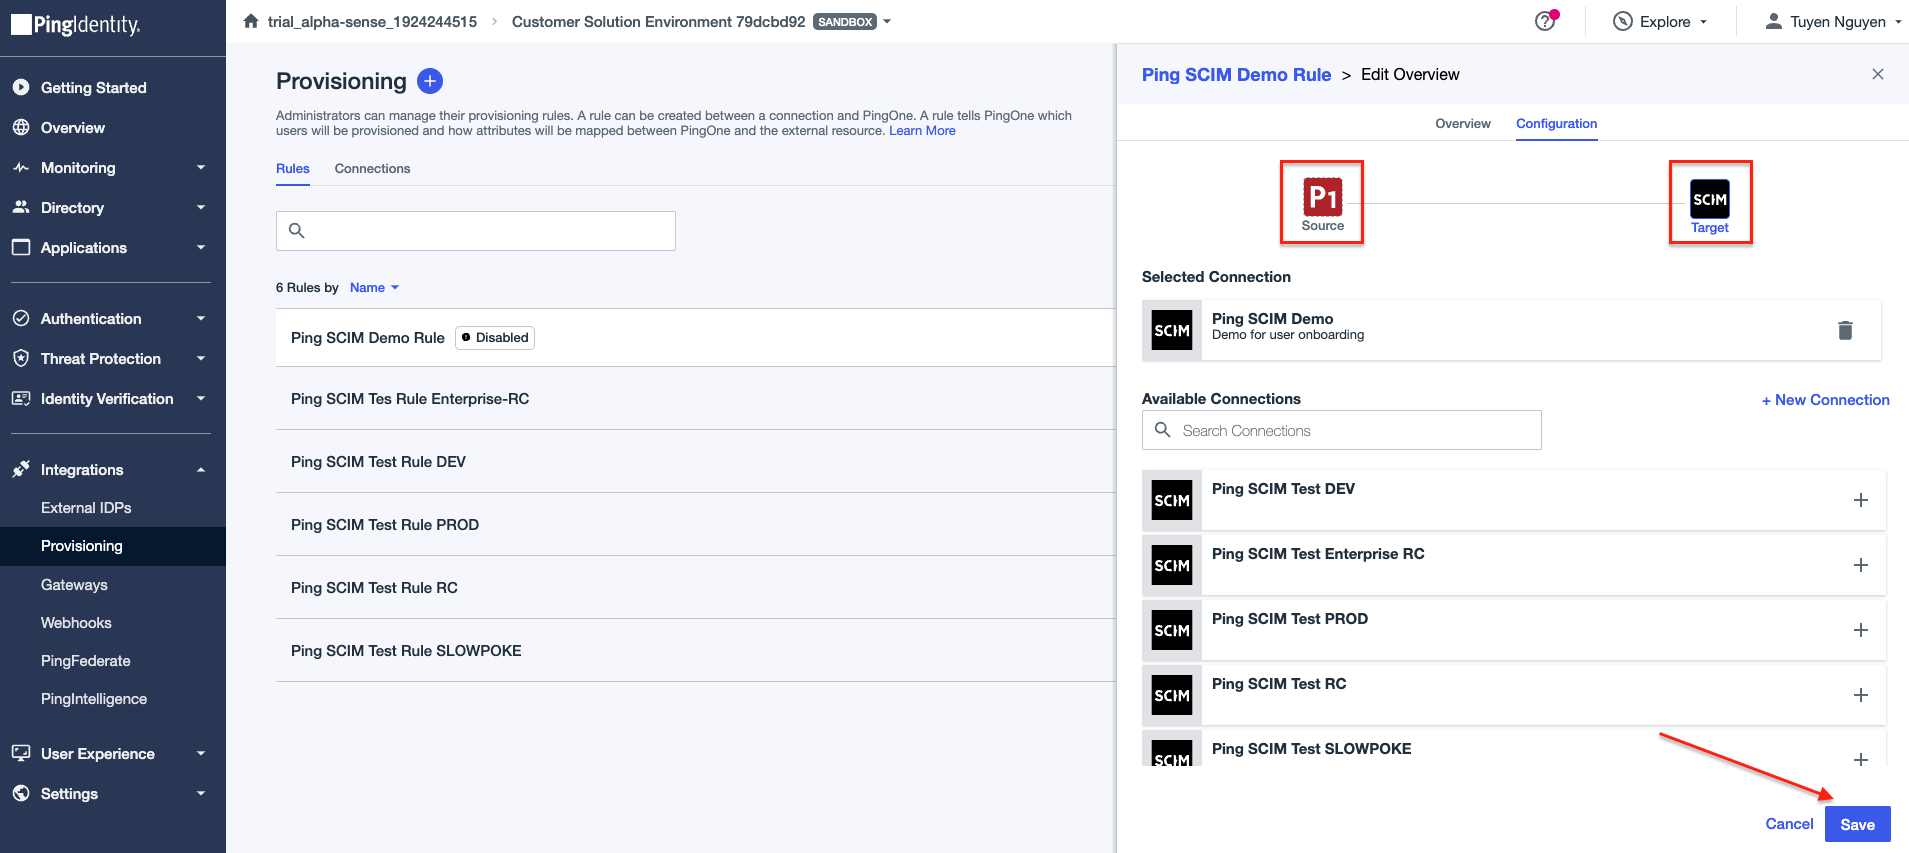Click SCIM icon of Ping SCIM Test PROD
The image size is (1909, 853).
pyautogui.click(x=1172, y=630)
